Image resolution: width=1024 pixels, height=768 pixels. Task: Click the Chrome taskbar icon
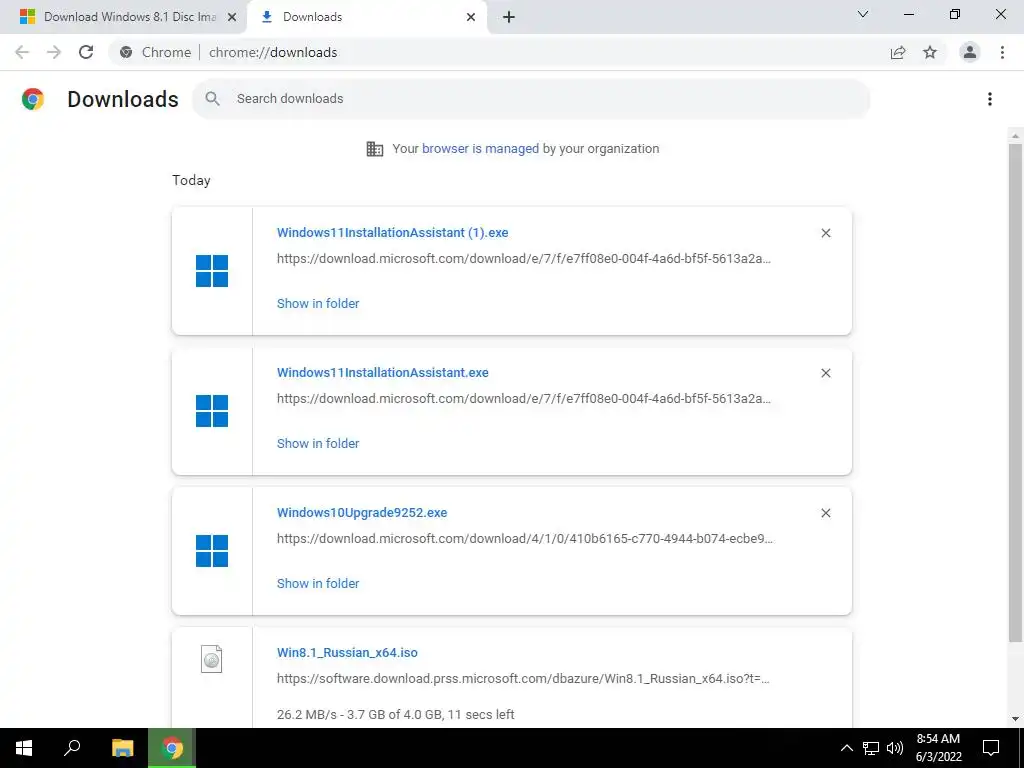coord(172,748)
